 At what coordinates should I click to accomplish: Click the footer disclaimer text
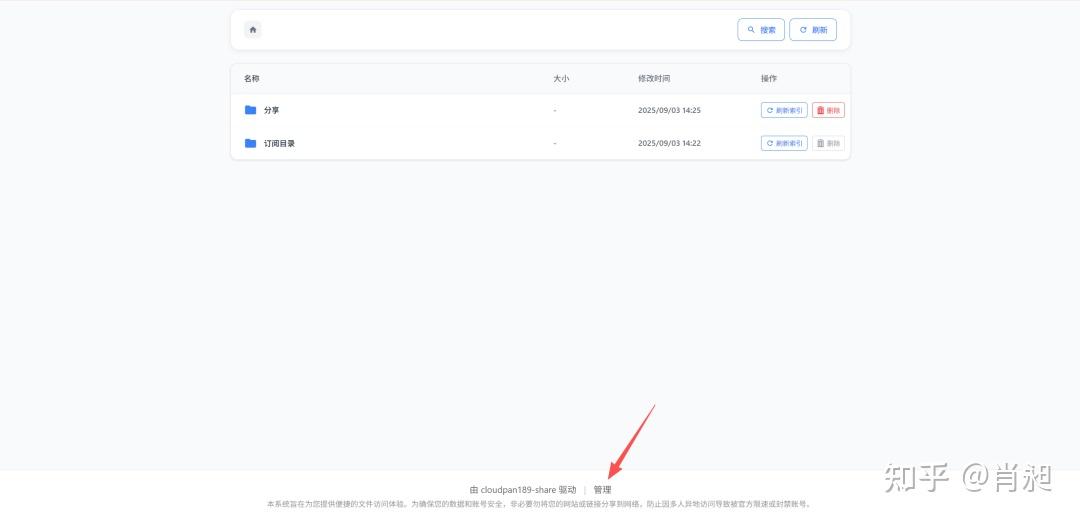click(539, 505)
